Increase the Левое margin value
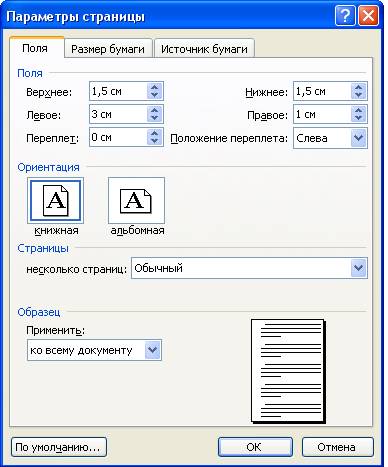 154,110
